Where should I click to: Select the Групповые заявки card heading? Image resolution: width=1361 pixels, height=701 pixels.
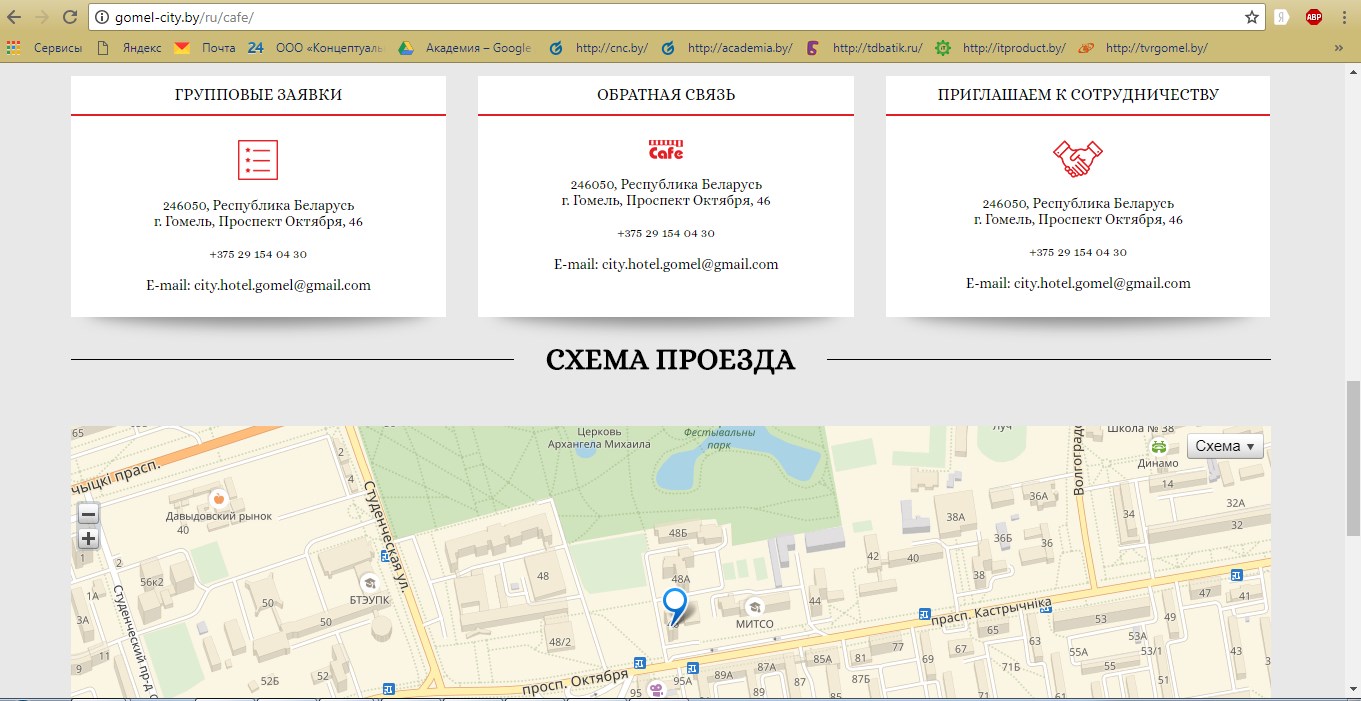coord(258,95)
